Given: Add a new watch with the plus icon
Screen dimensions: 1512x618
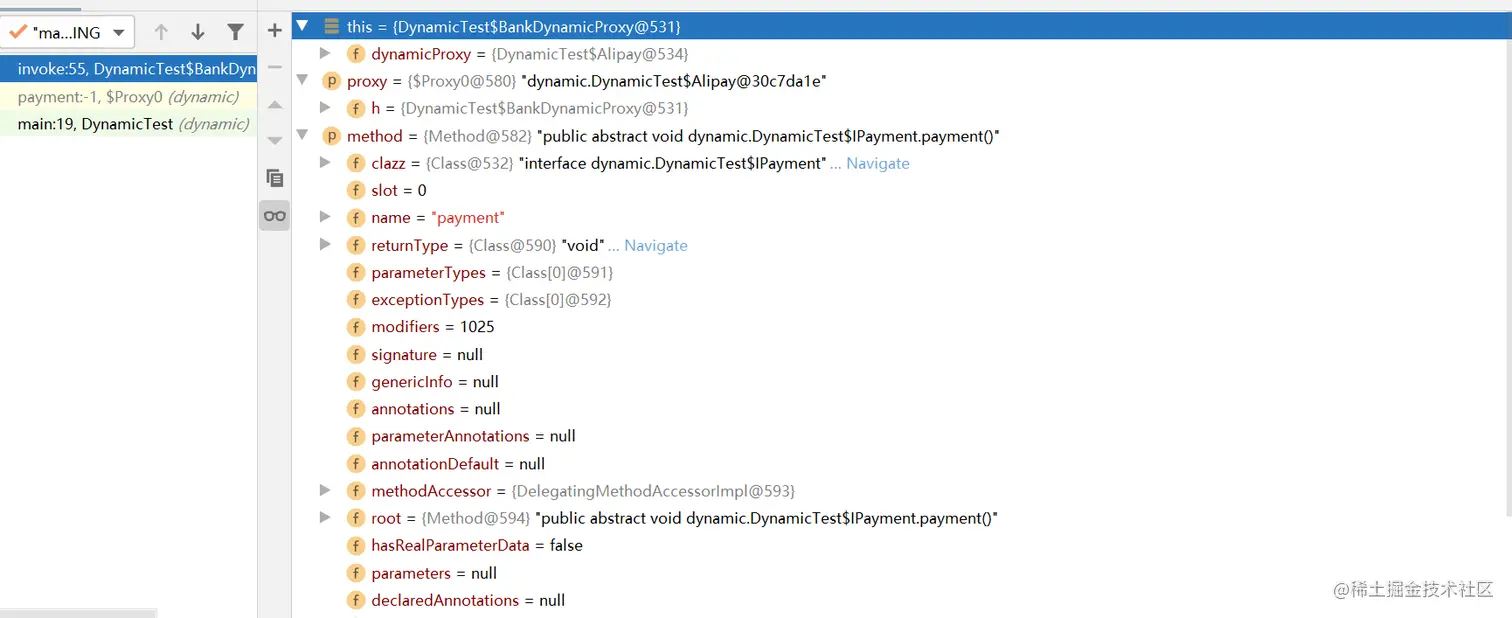Looking at the screenshot, I should (x=275, y=30).
